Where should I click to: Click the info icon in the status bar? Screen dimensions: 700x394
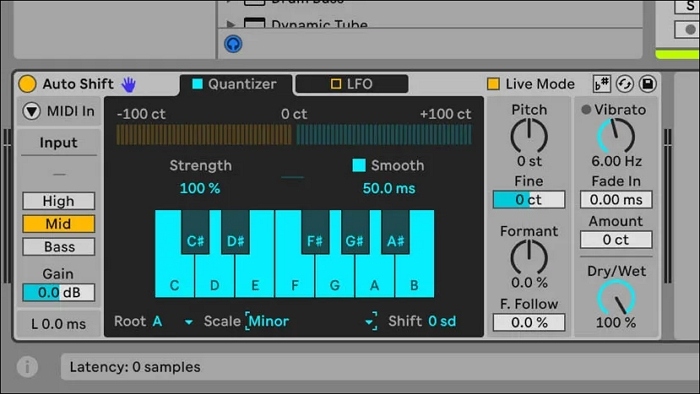pos(27,367)
